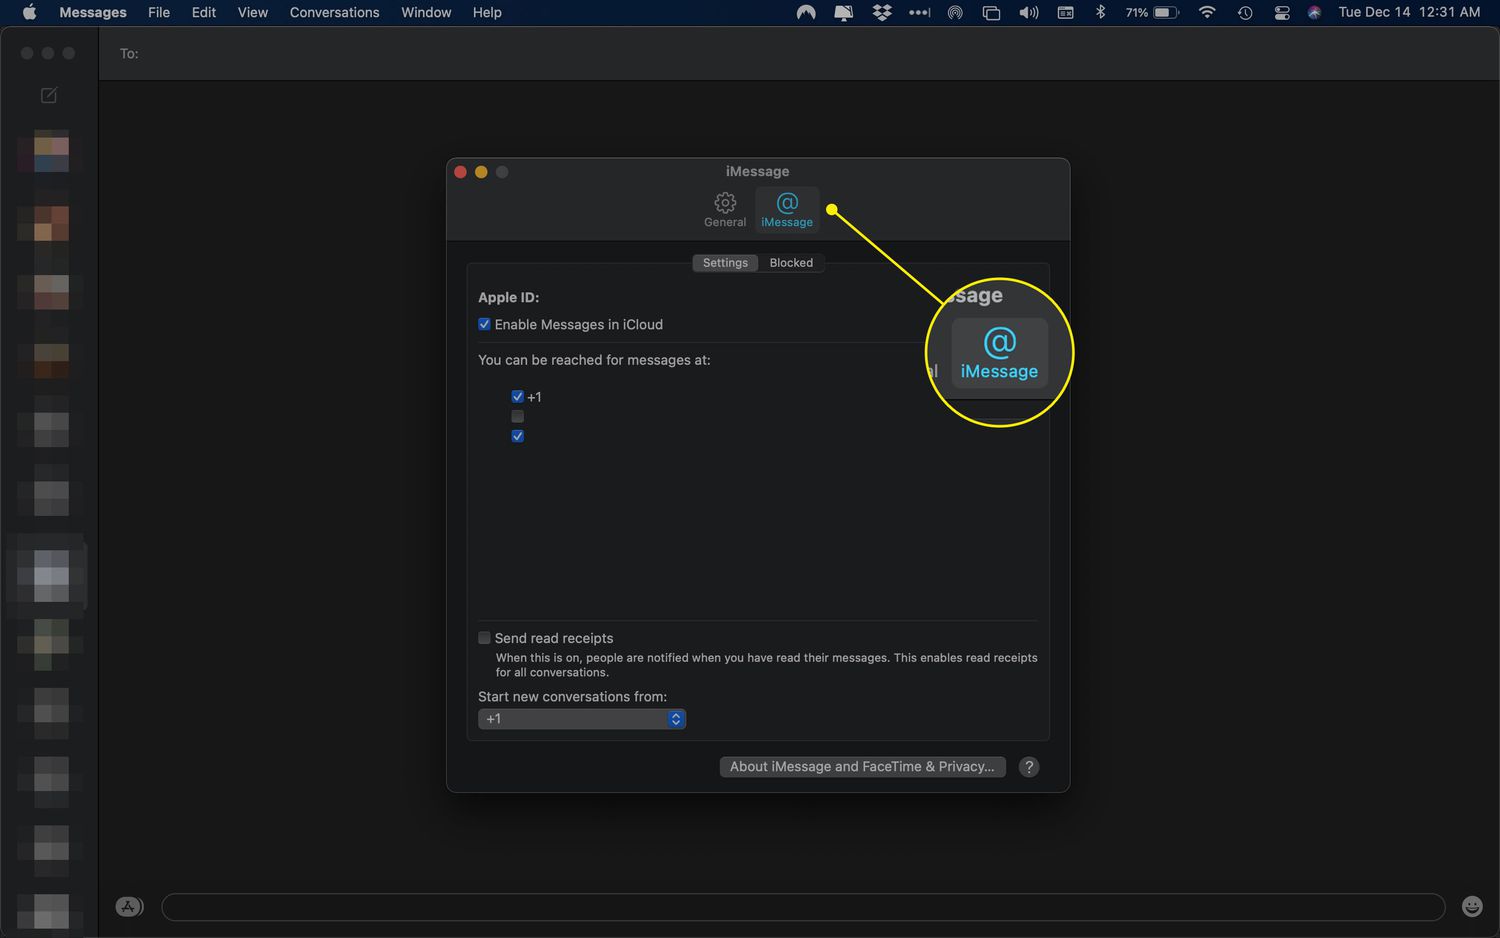Screen dimensions: 1500x938
Task: Enable Send read receipts
Action: (485, 638)
